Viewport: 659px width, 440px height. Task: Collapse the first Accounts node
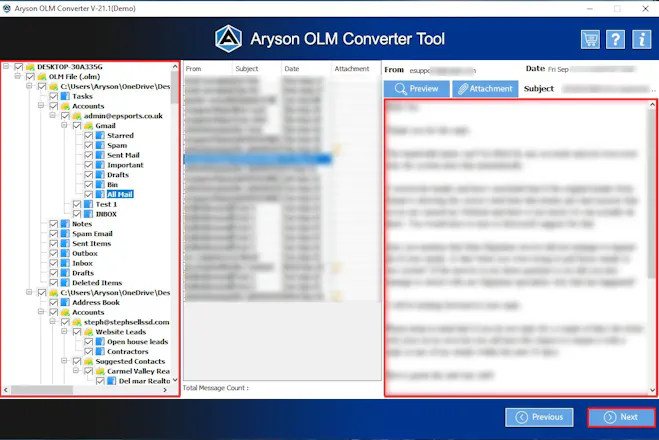[x=41, y=105]
